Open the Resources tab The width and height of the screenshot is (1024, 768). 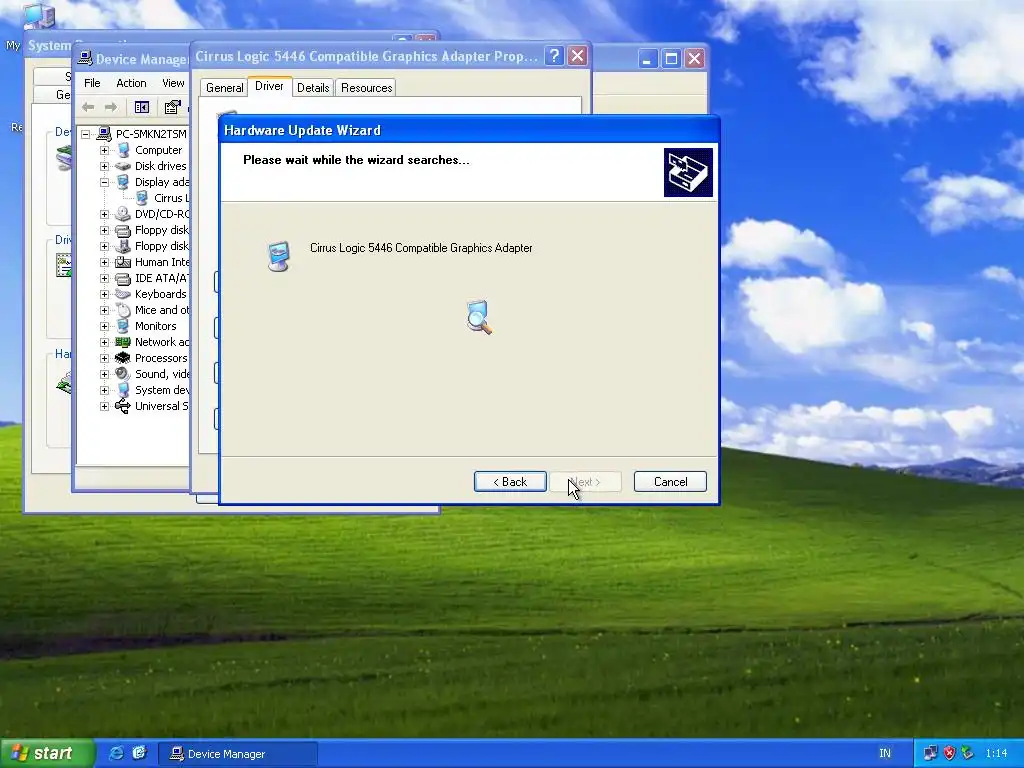pyautogui.click(x=366, y=88)
